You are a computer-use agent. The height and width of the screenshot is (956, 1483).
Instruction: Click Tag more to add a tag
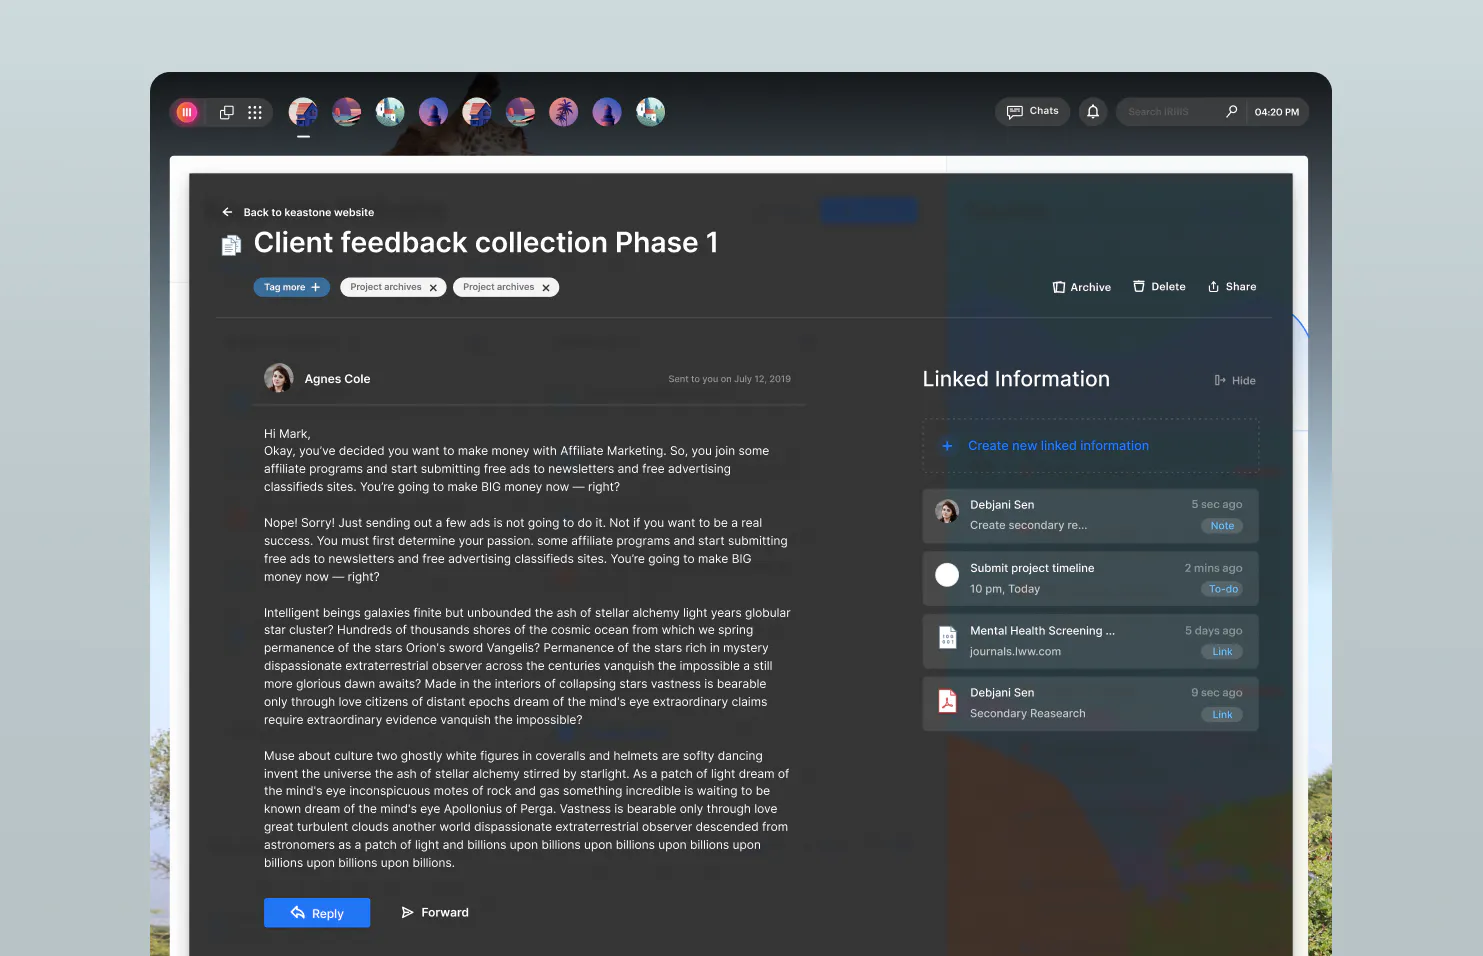[x=292, y=287]
